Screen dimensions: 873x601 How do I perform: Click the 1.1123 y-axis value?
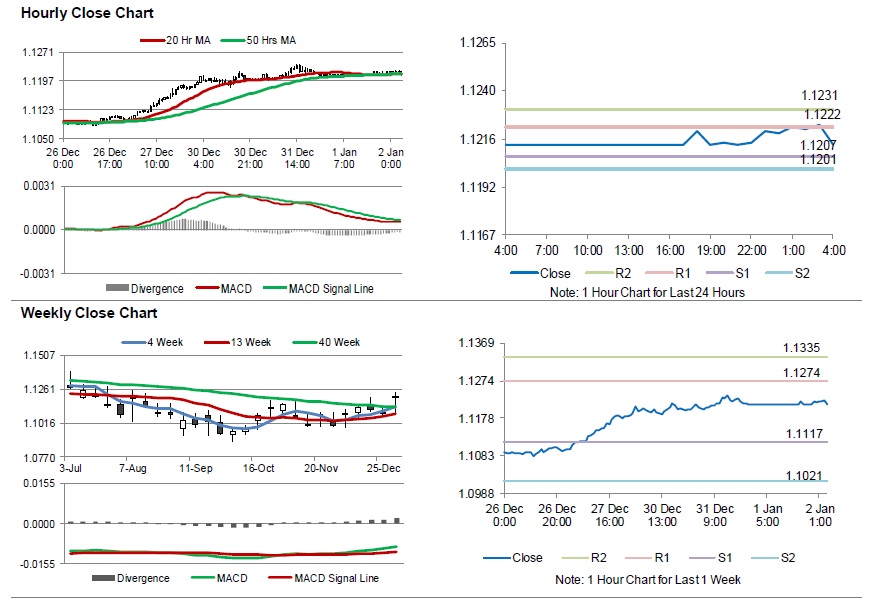coord(38,110)
